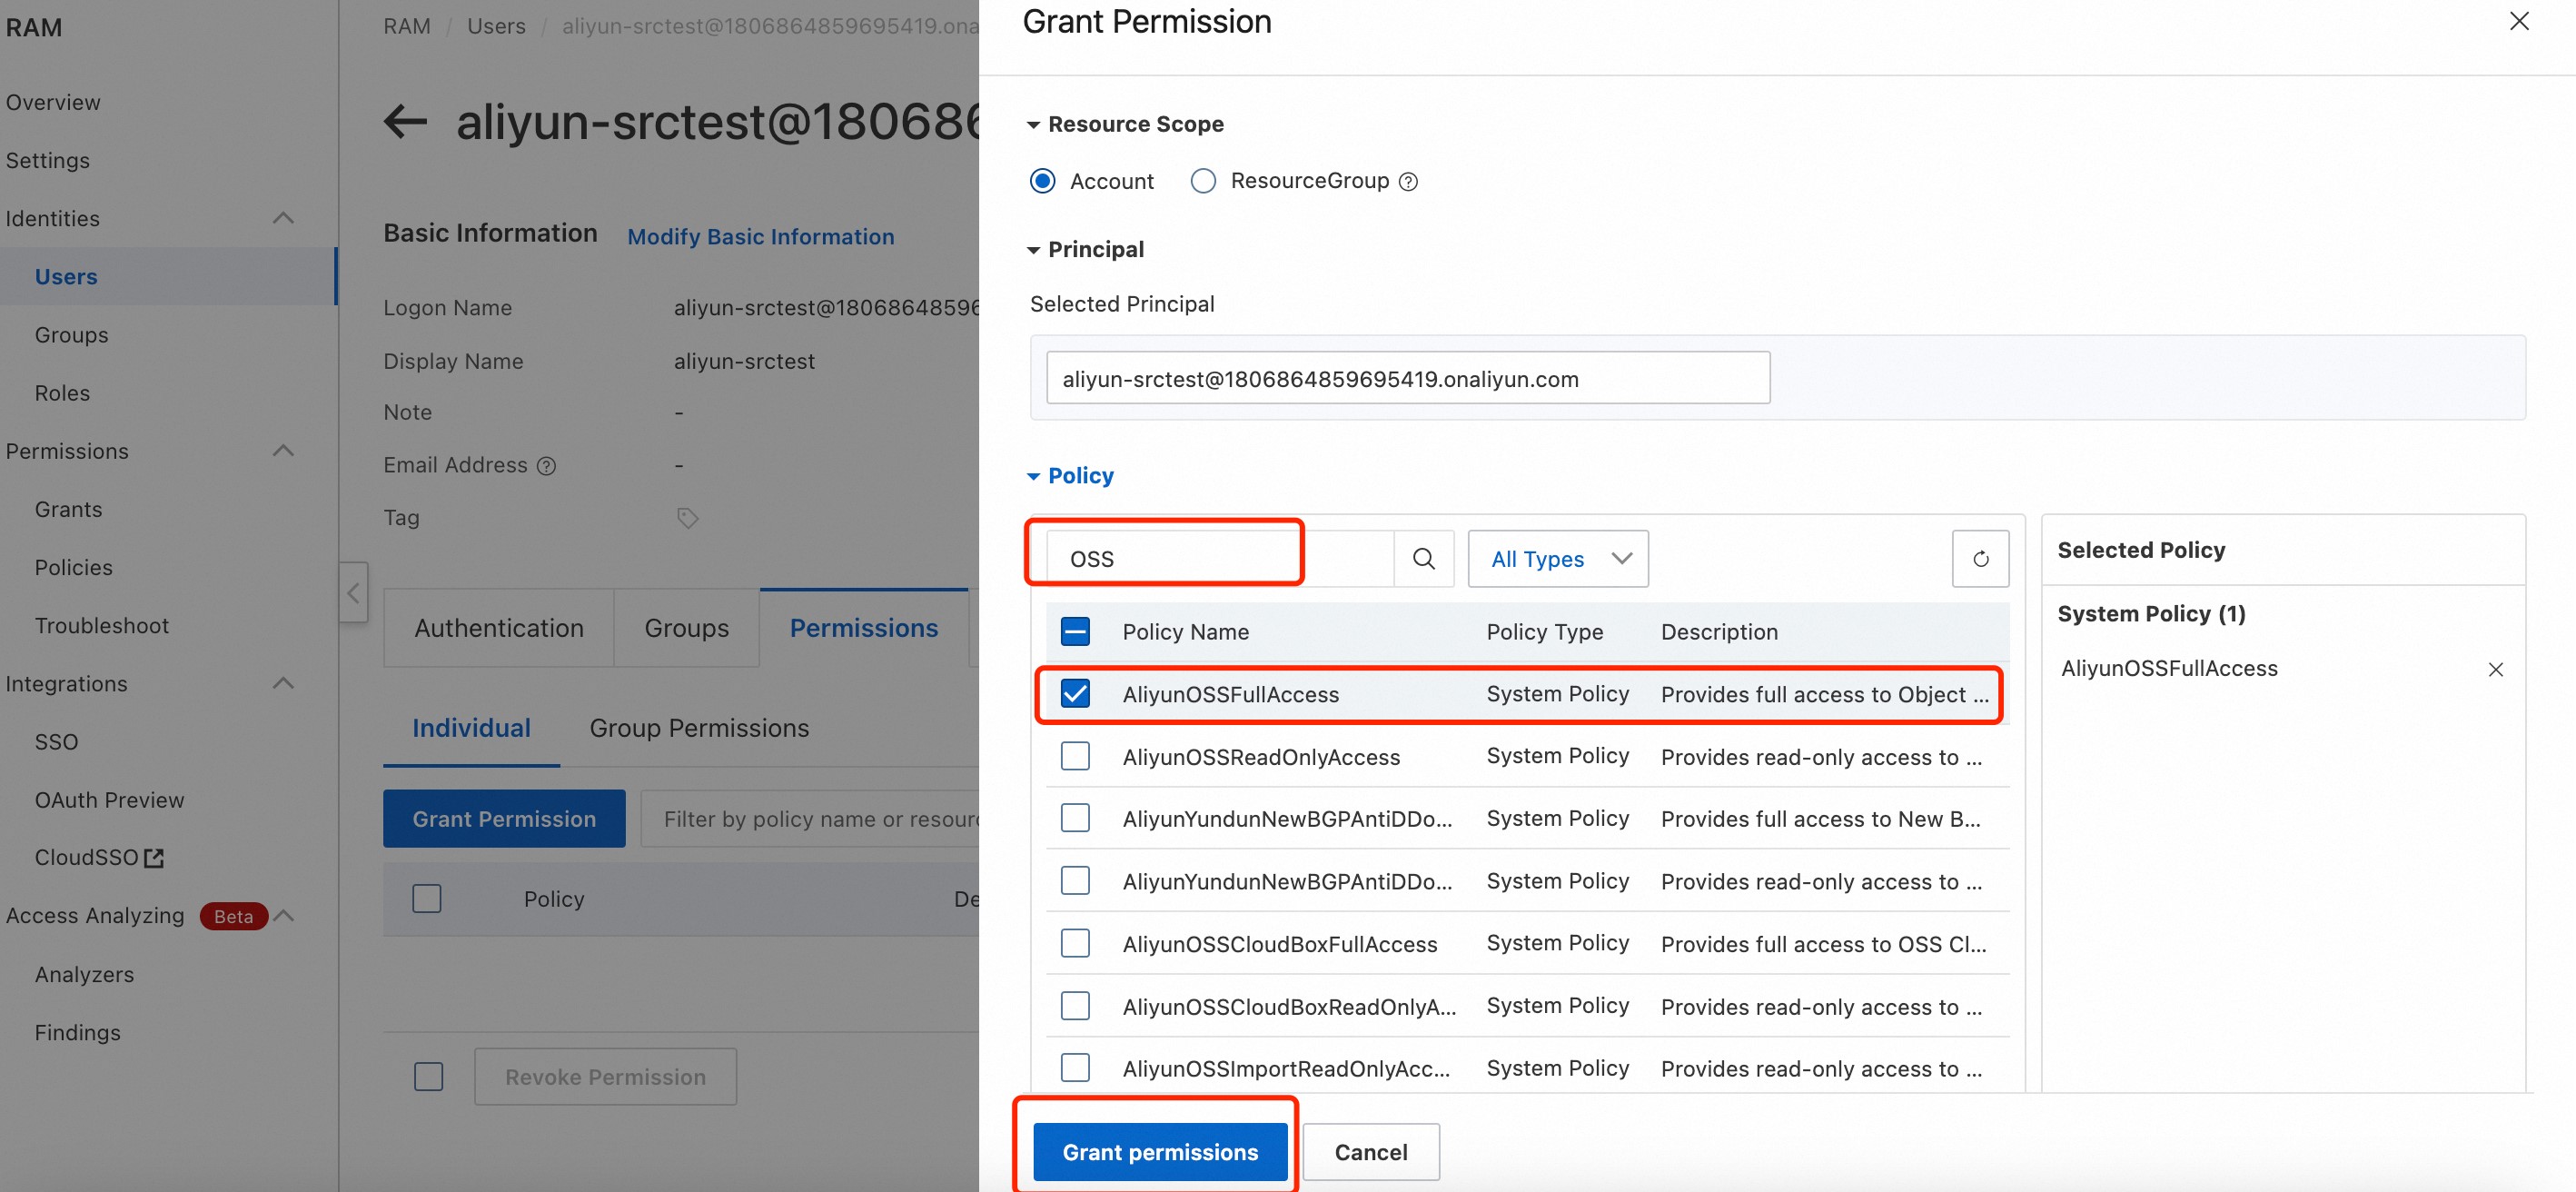This screenshot has height=1192, width=2576.
Task: Open Overview in the RAM sidebar
Action: (53, 102)
